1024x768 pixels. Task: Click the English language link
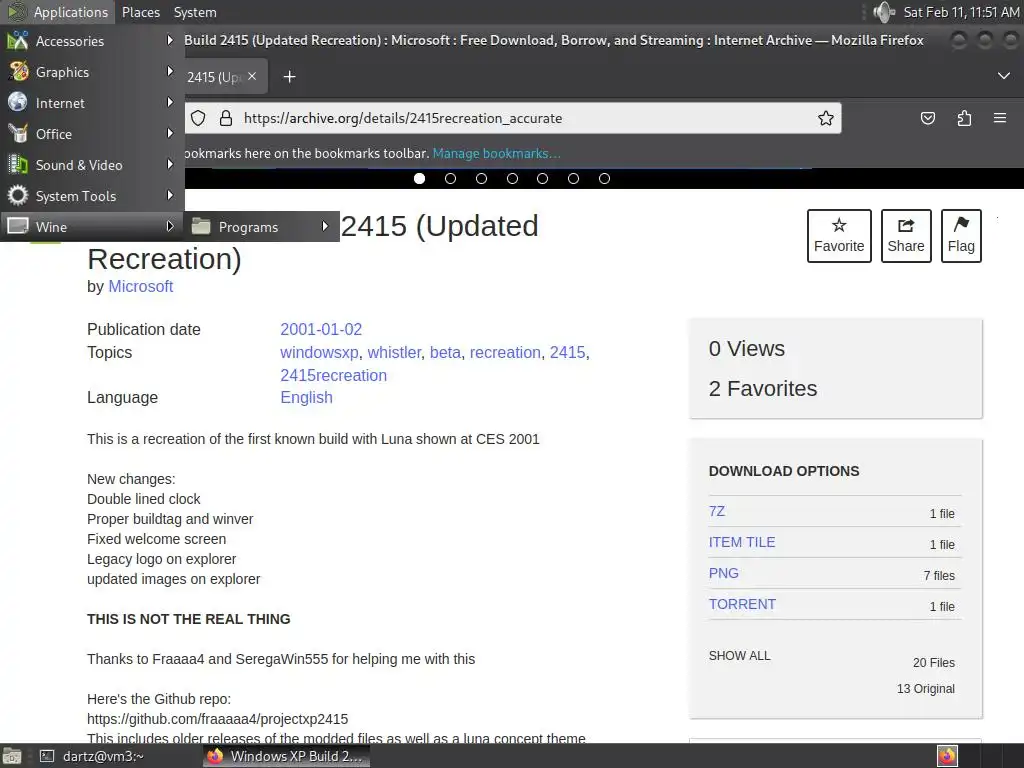306,398
